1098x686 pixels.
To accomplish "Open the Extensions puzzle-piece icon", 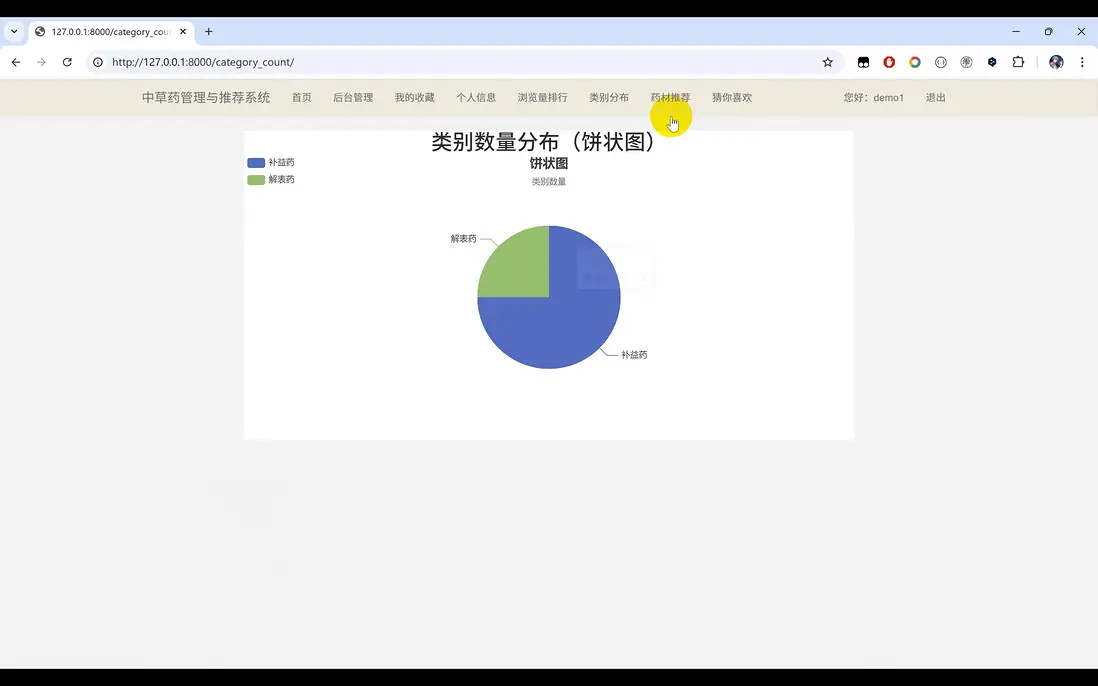I will pos(1018,62).
